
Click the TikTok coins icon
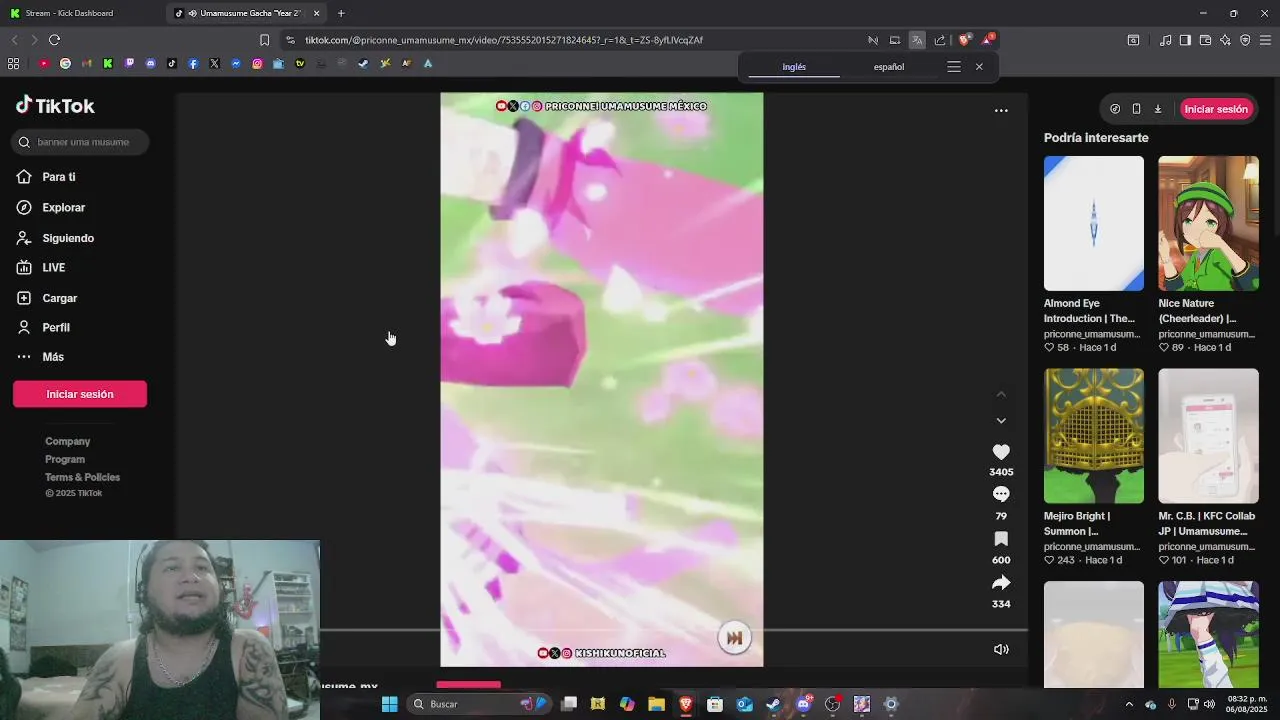click(1115, 109)
